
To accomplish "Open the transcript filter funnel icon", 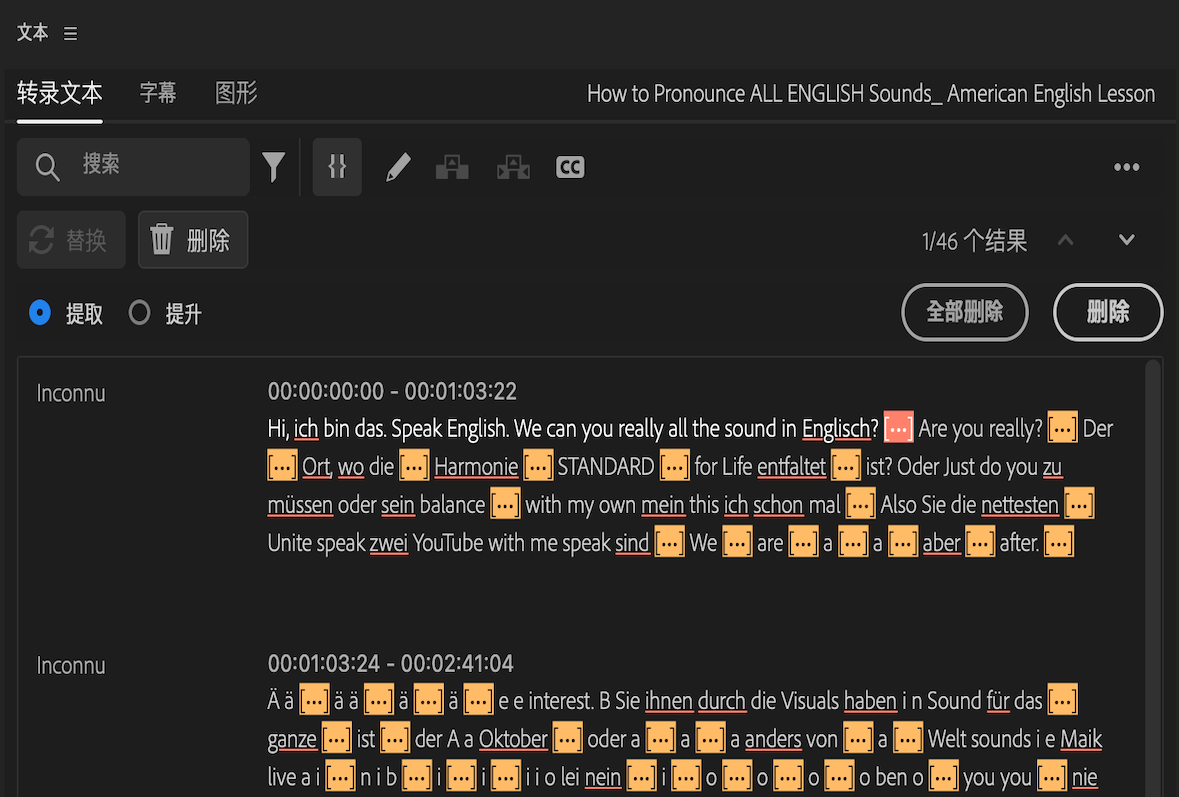I will pyautogui.click(x=274, y=167).
